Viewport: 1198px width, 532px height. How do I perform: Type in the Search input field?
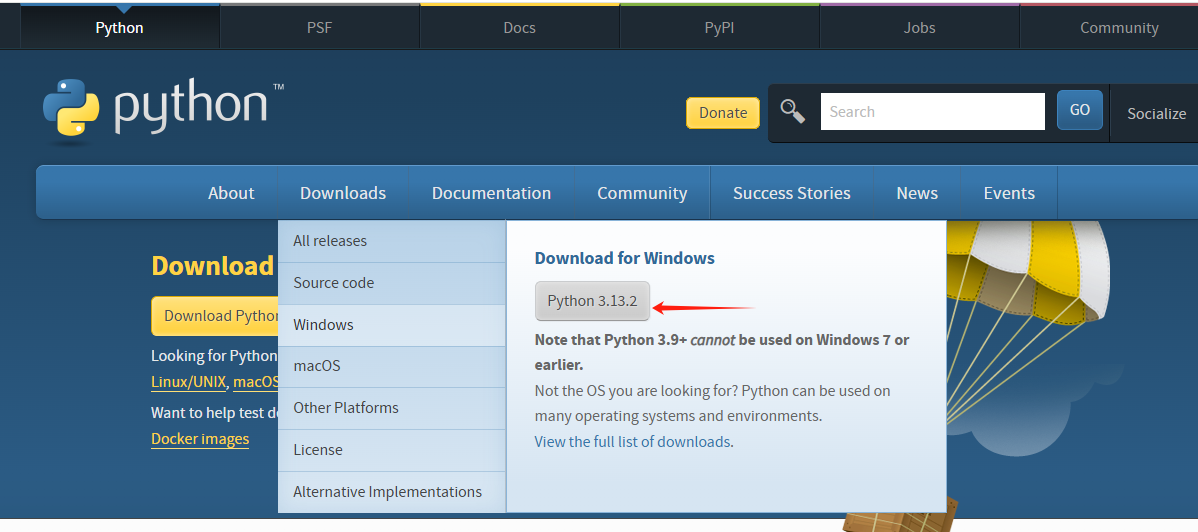(x=932, y=112)
